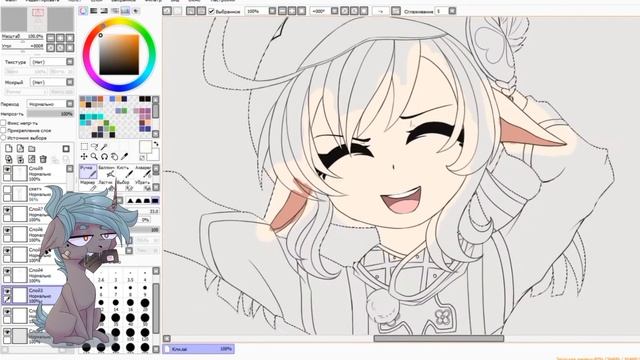Click the canvas horizontal scrollbar
The image size is (640, 360).
(x=439, y=338)
